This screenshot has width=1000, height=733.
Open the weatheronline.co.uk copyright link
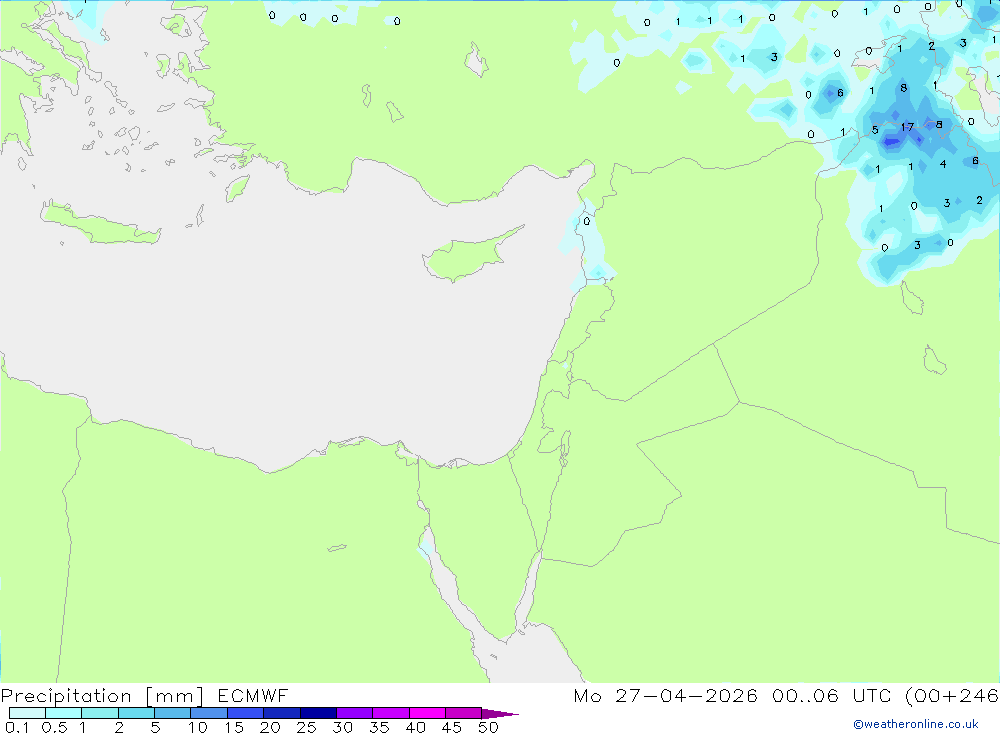pyautogui.click(x=916, y=724)
